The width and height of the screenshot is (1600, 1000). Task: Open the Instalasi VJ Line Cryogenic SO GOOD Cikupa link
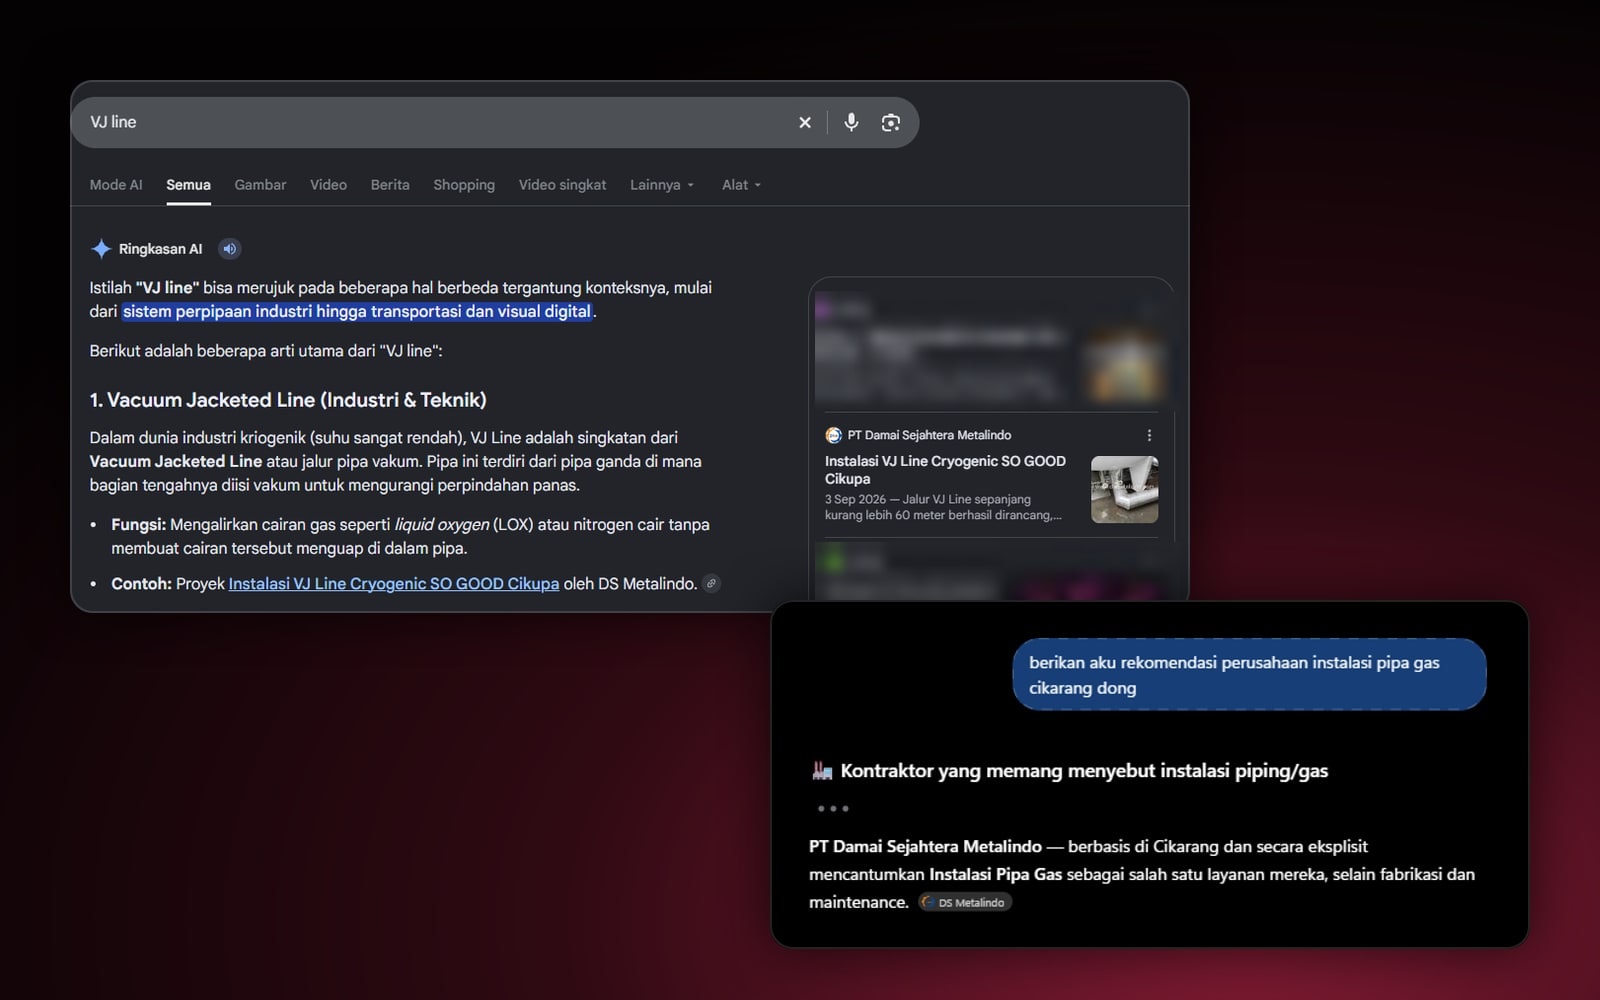[x=394, y=584]
